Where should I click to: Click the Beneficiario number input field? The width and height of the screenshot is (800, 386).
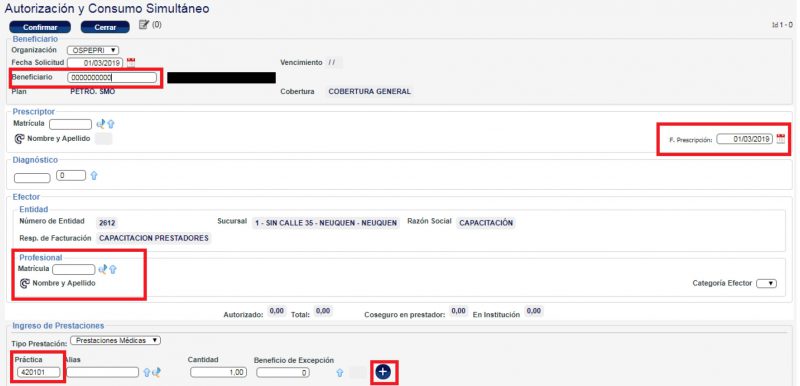point(112,78)
